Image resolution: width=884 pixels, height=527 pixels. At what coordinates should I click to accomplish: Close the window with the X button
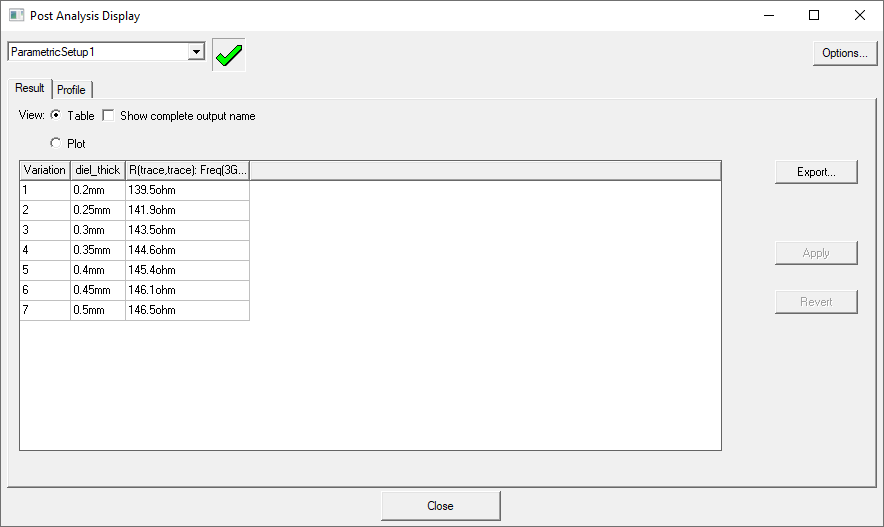point(859,15)
